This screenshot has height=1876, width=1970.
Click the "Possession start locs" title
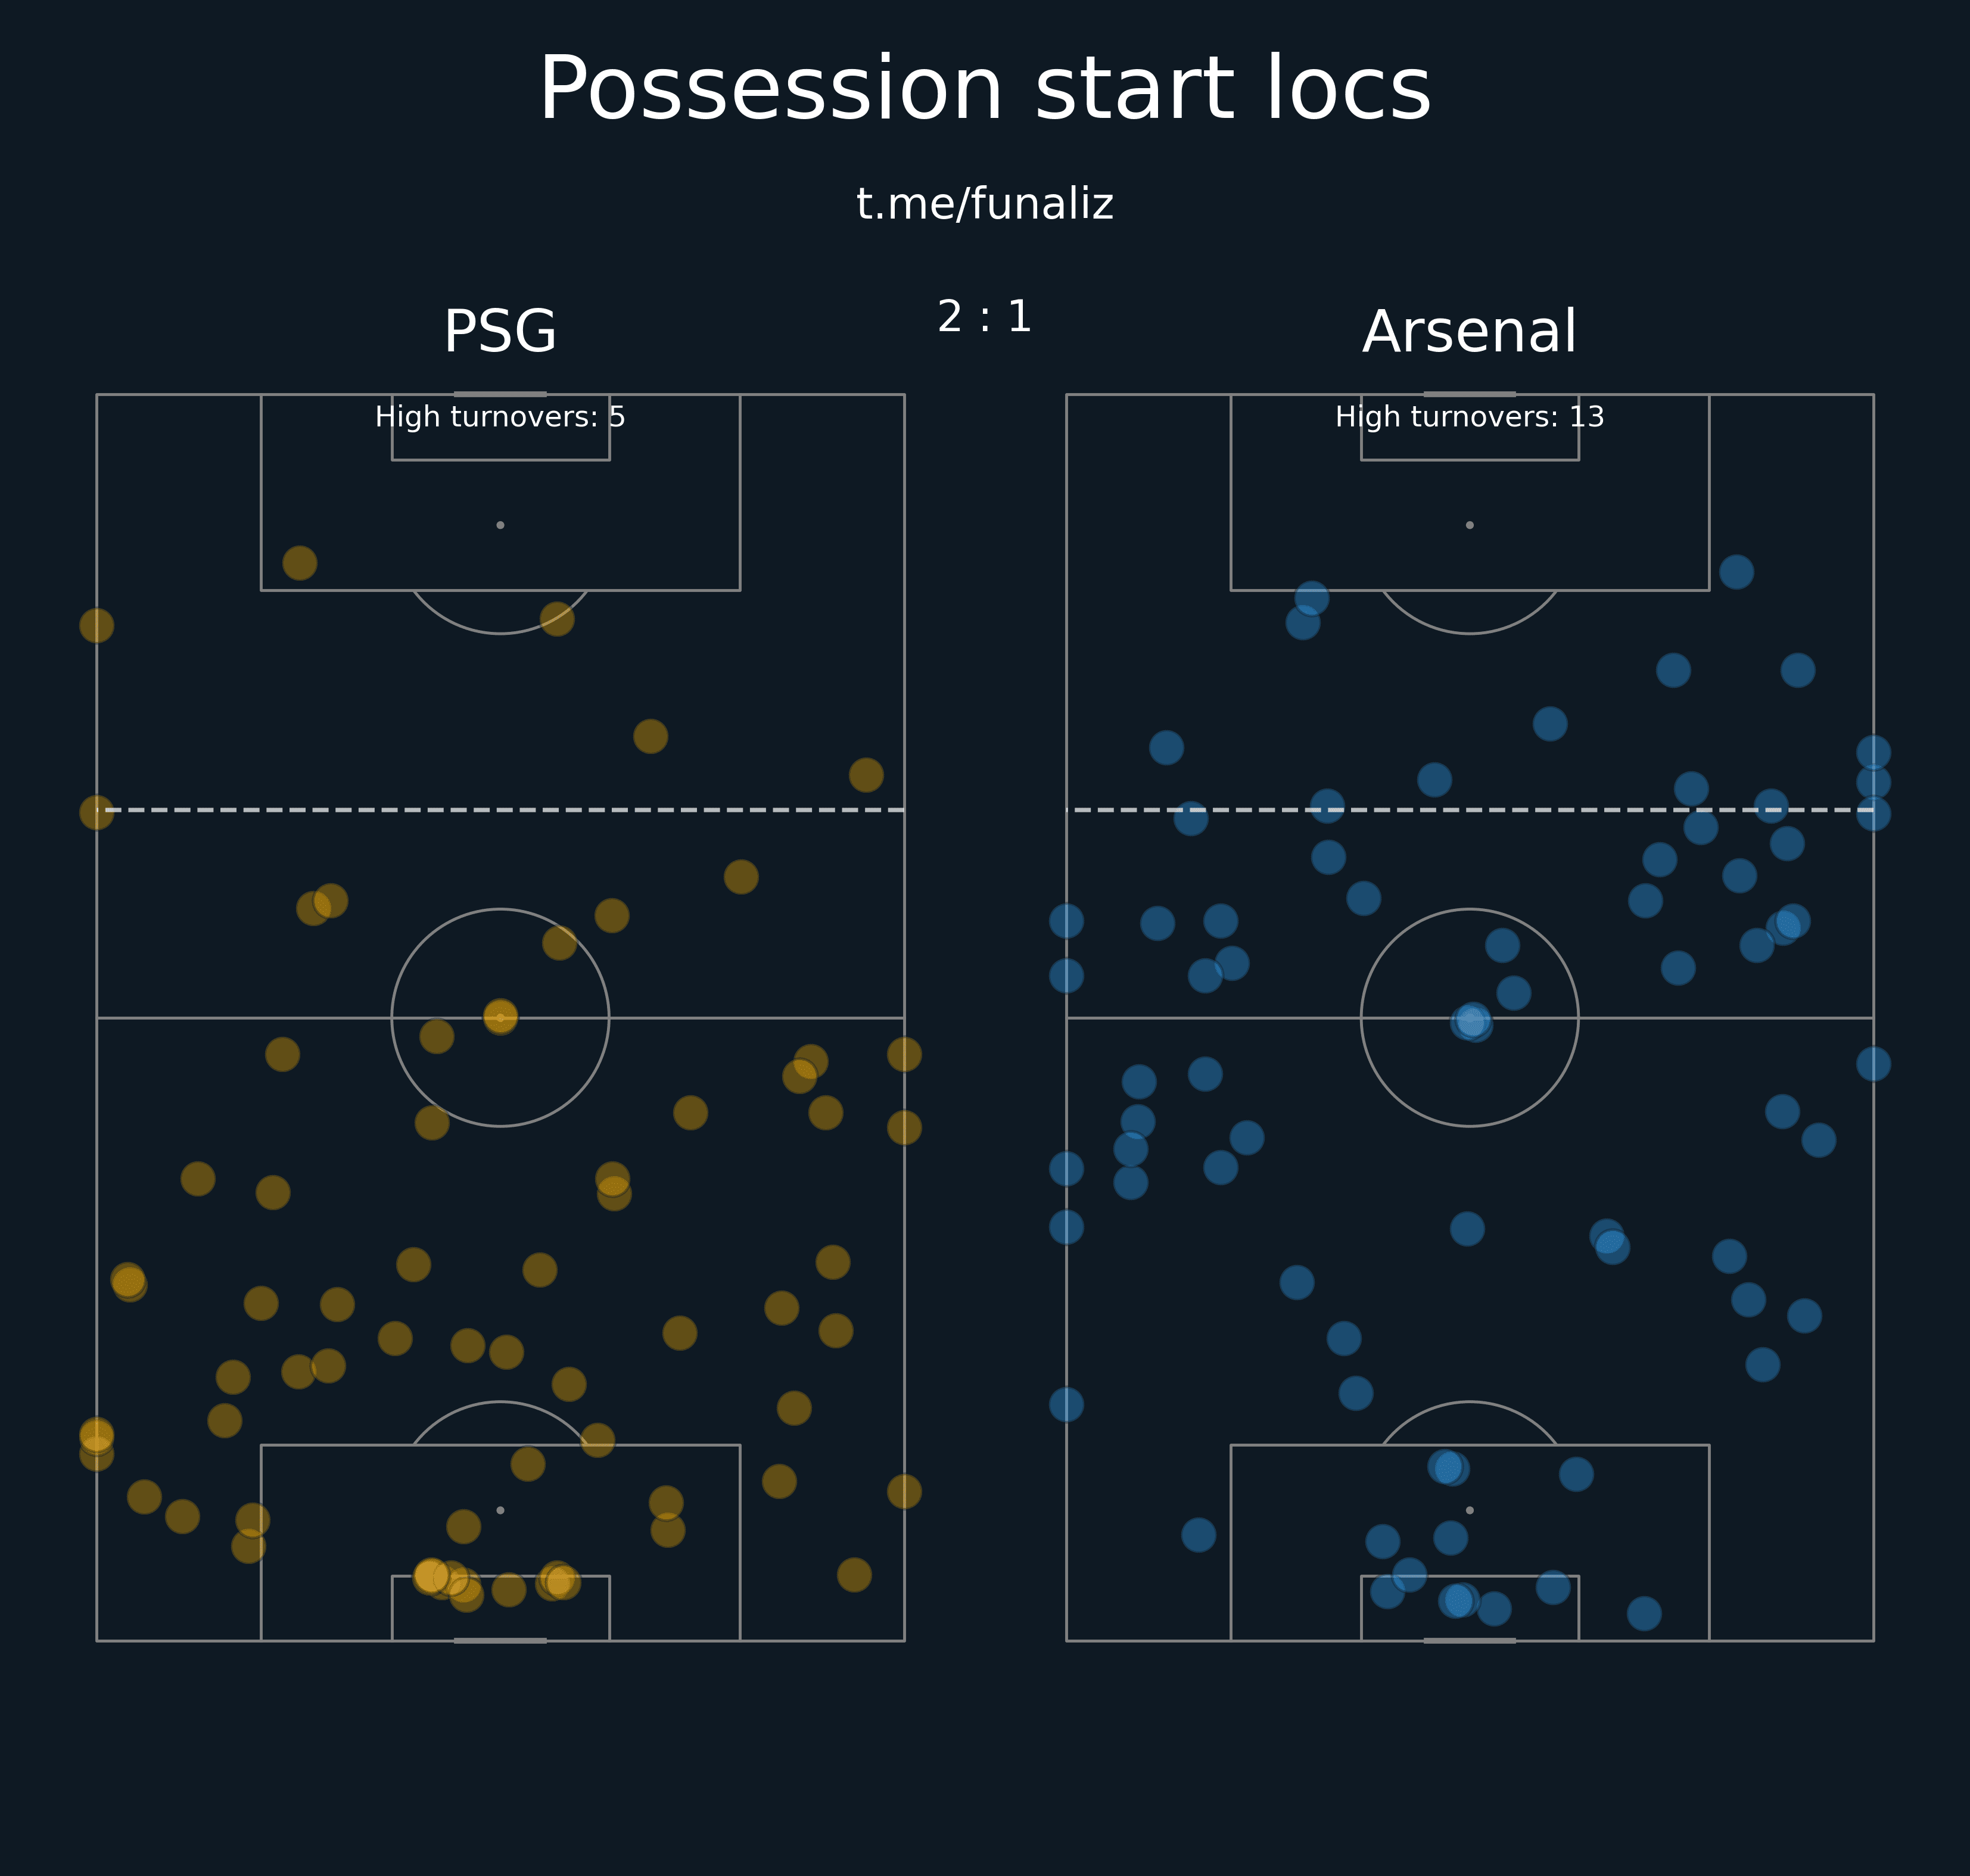pyautogui.click(x=984, y=90)
